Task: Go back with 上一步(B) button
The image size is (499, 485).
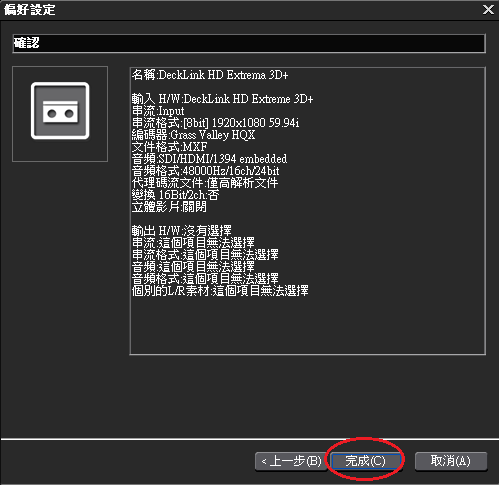Action: pos(291,461)
